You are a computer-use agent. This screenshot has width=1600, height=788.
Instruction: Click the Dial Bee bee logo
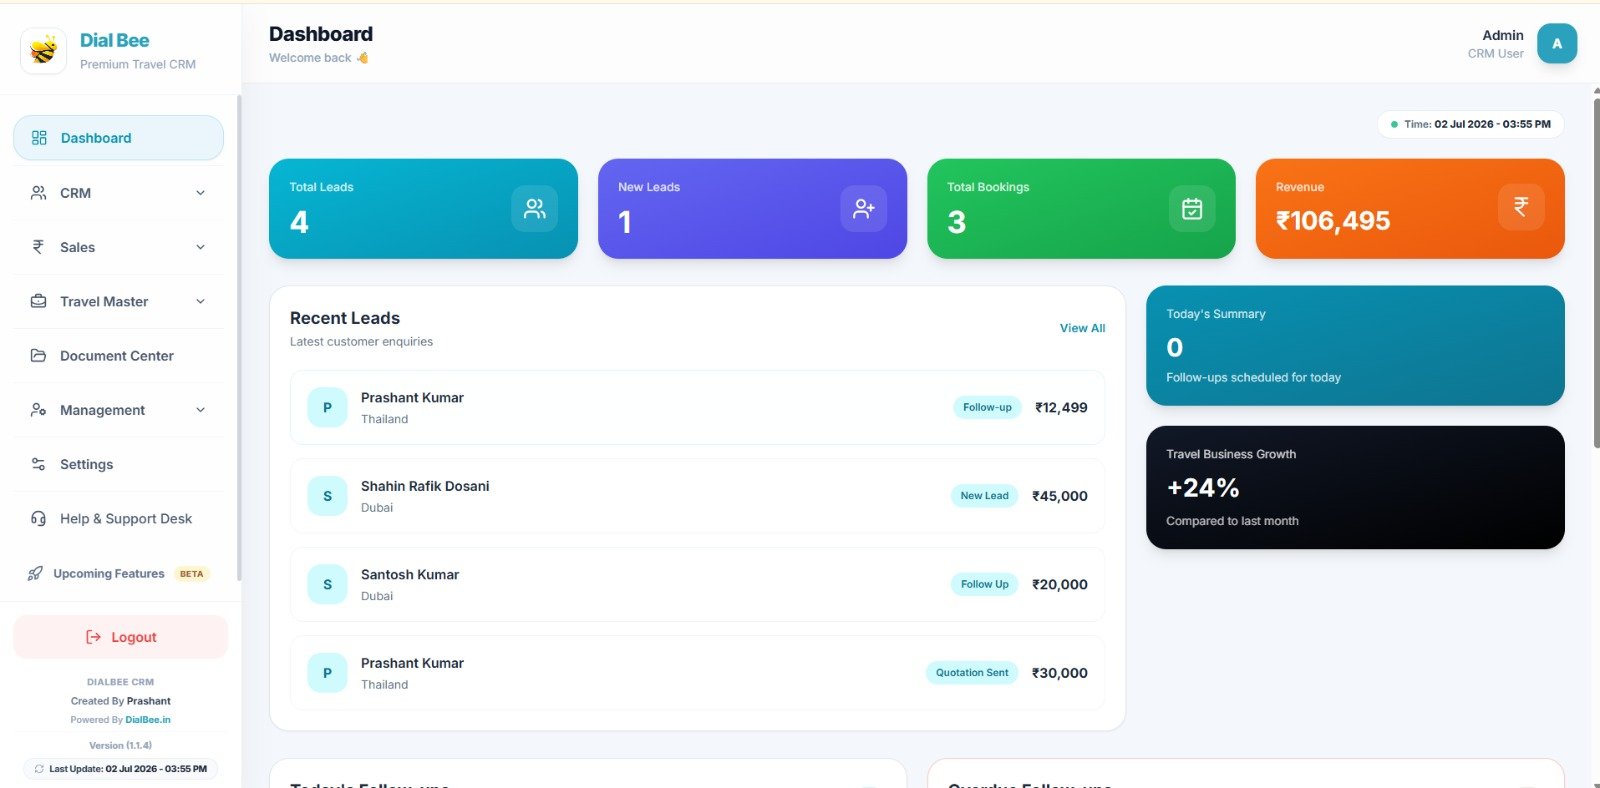point(43,50)
